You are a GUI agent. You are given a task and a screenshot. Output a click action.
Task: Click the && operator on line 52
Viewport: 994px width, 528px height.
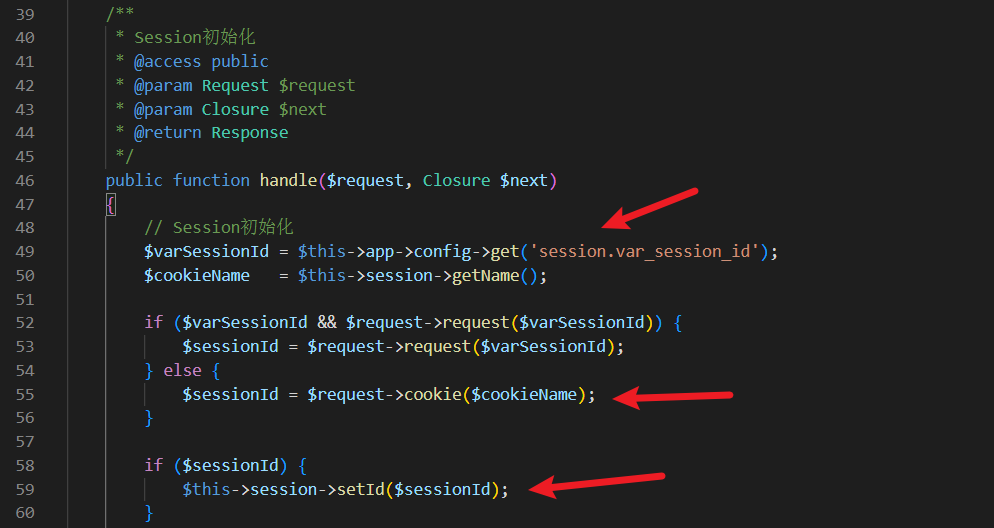click(326, 323)
